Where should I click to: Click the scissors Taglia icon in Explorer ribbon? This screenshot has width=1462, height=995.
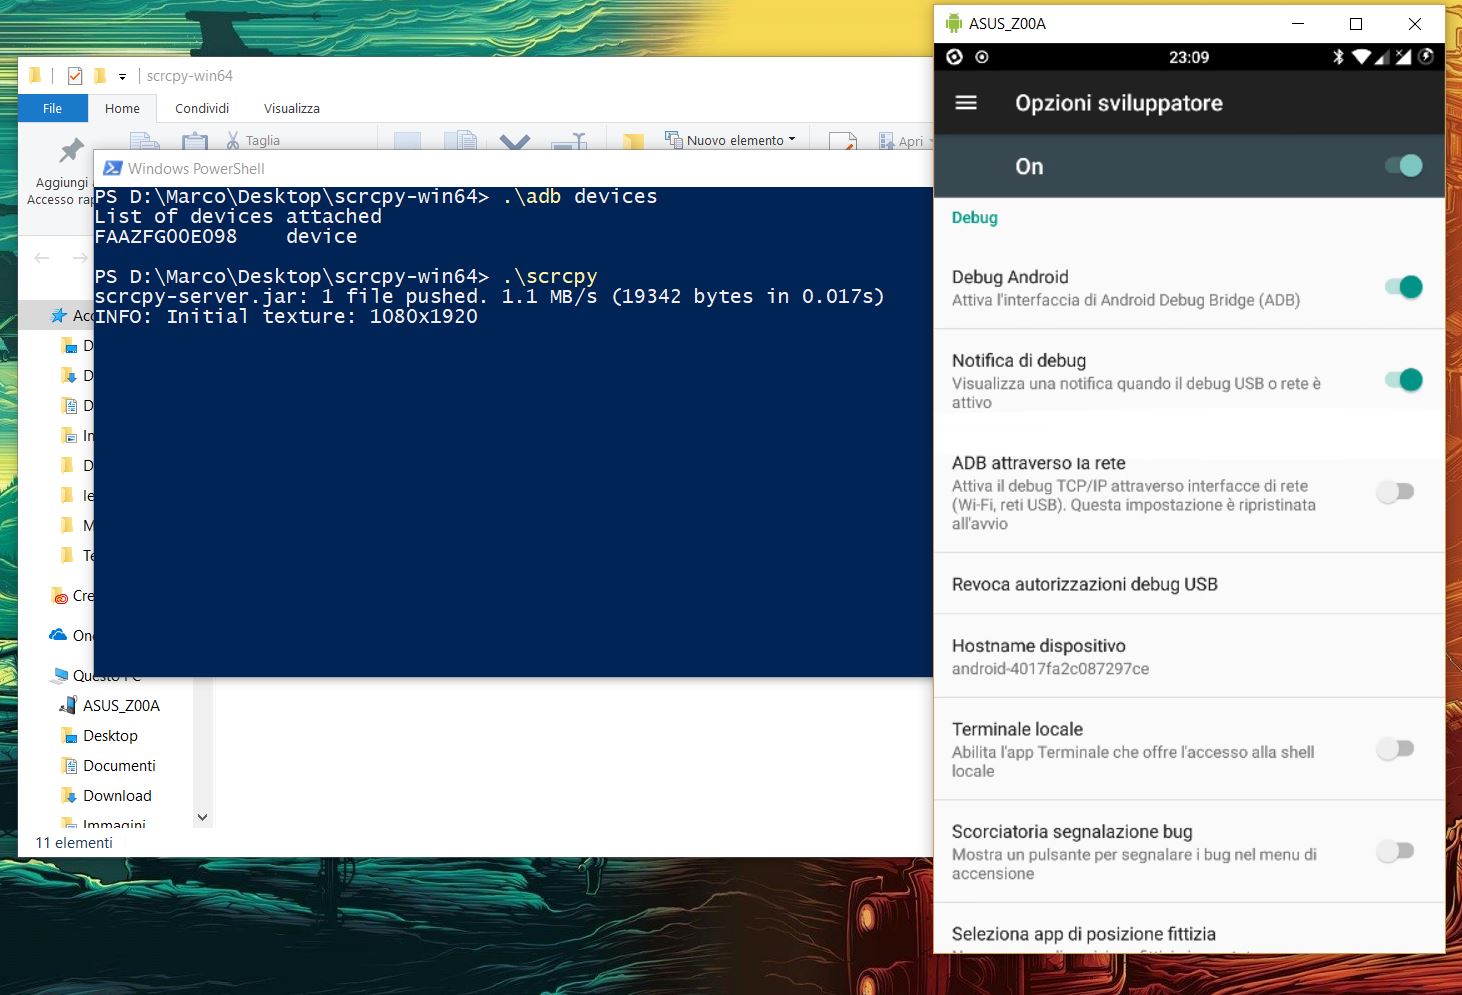pos(233,140)
